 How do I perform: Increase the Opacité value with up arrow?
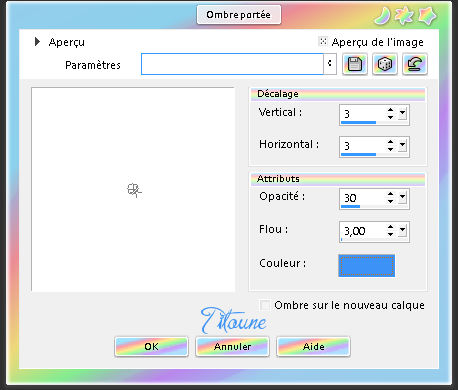pyautogui.click(x=390, y=194)
